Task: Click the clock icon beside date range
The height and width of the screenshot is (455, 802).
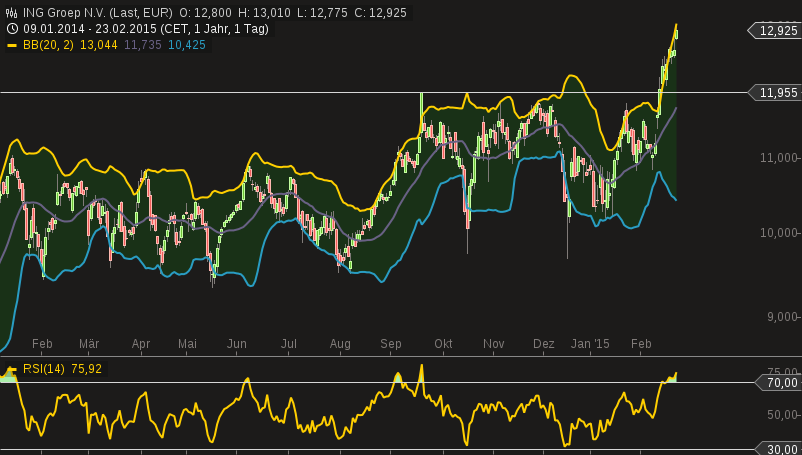Action: pyautogui.click(x=10, y=29)
